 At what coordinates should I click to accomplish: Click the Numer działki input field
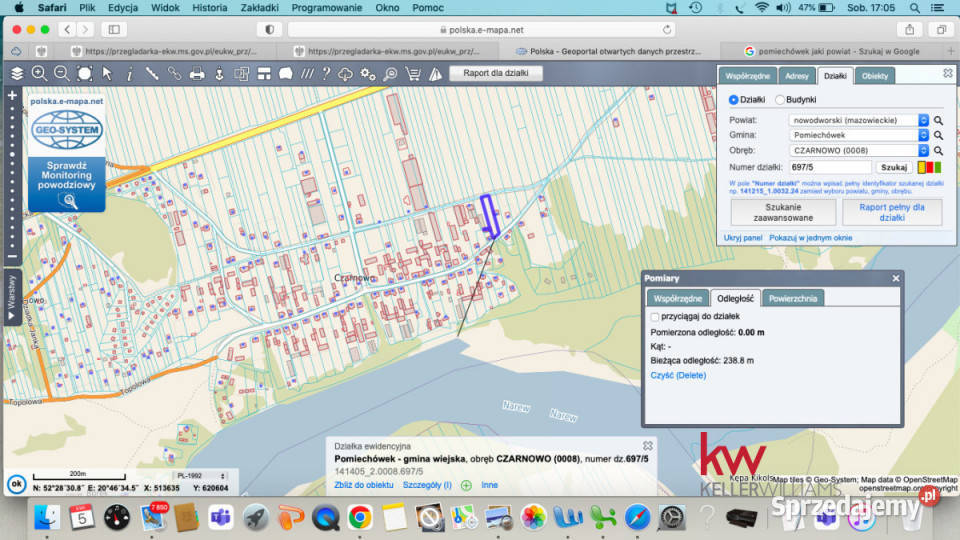pyautogui.click(x=829, y=167)
